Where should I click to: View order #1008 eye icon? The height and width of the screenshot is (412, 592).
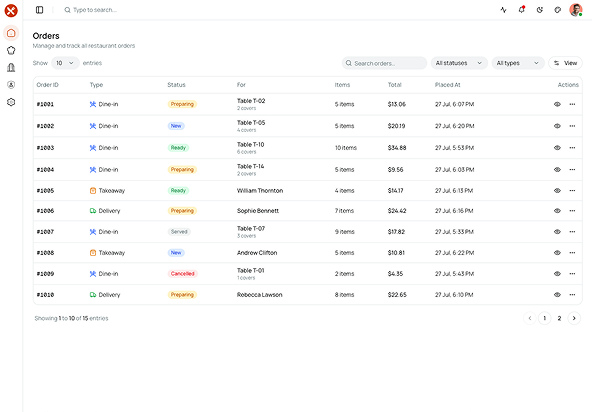557,253
